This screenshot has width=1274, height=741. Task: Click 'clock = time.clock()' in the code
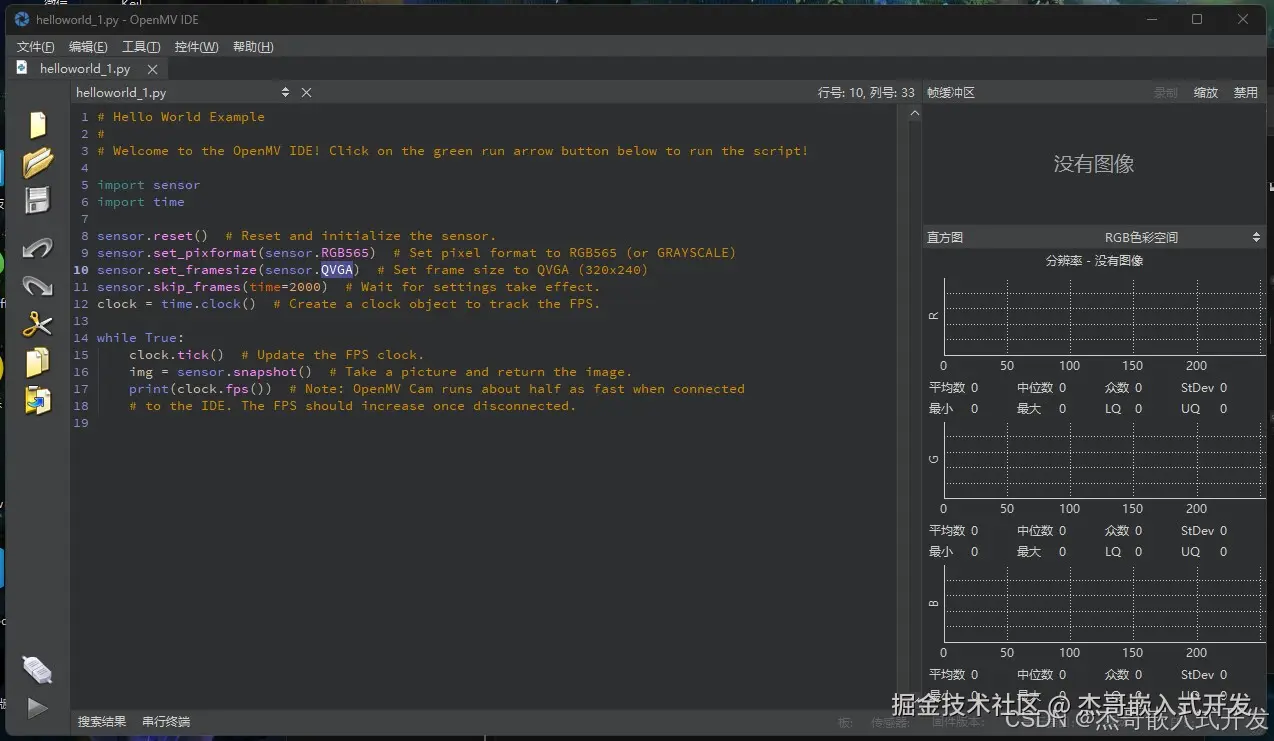pyautogui.click(x=177, y=304)
